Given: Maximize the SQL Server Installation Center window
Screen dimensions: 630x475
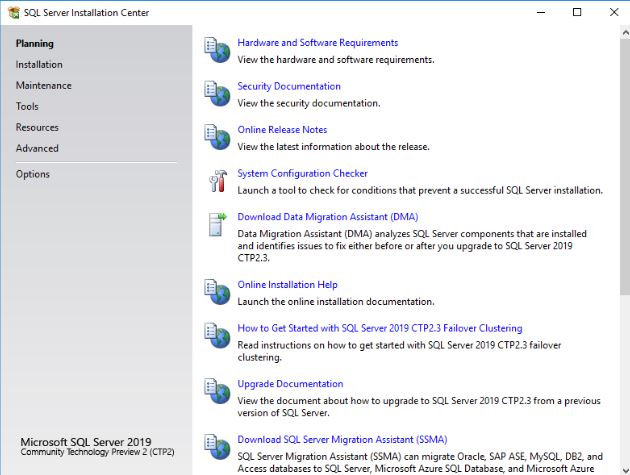Looking at the screenshot, I should (577, 12).
